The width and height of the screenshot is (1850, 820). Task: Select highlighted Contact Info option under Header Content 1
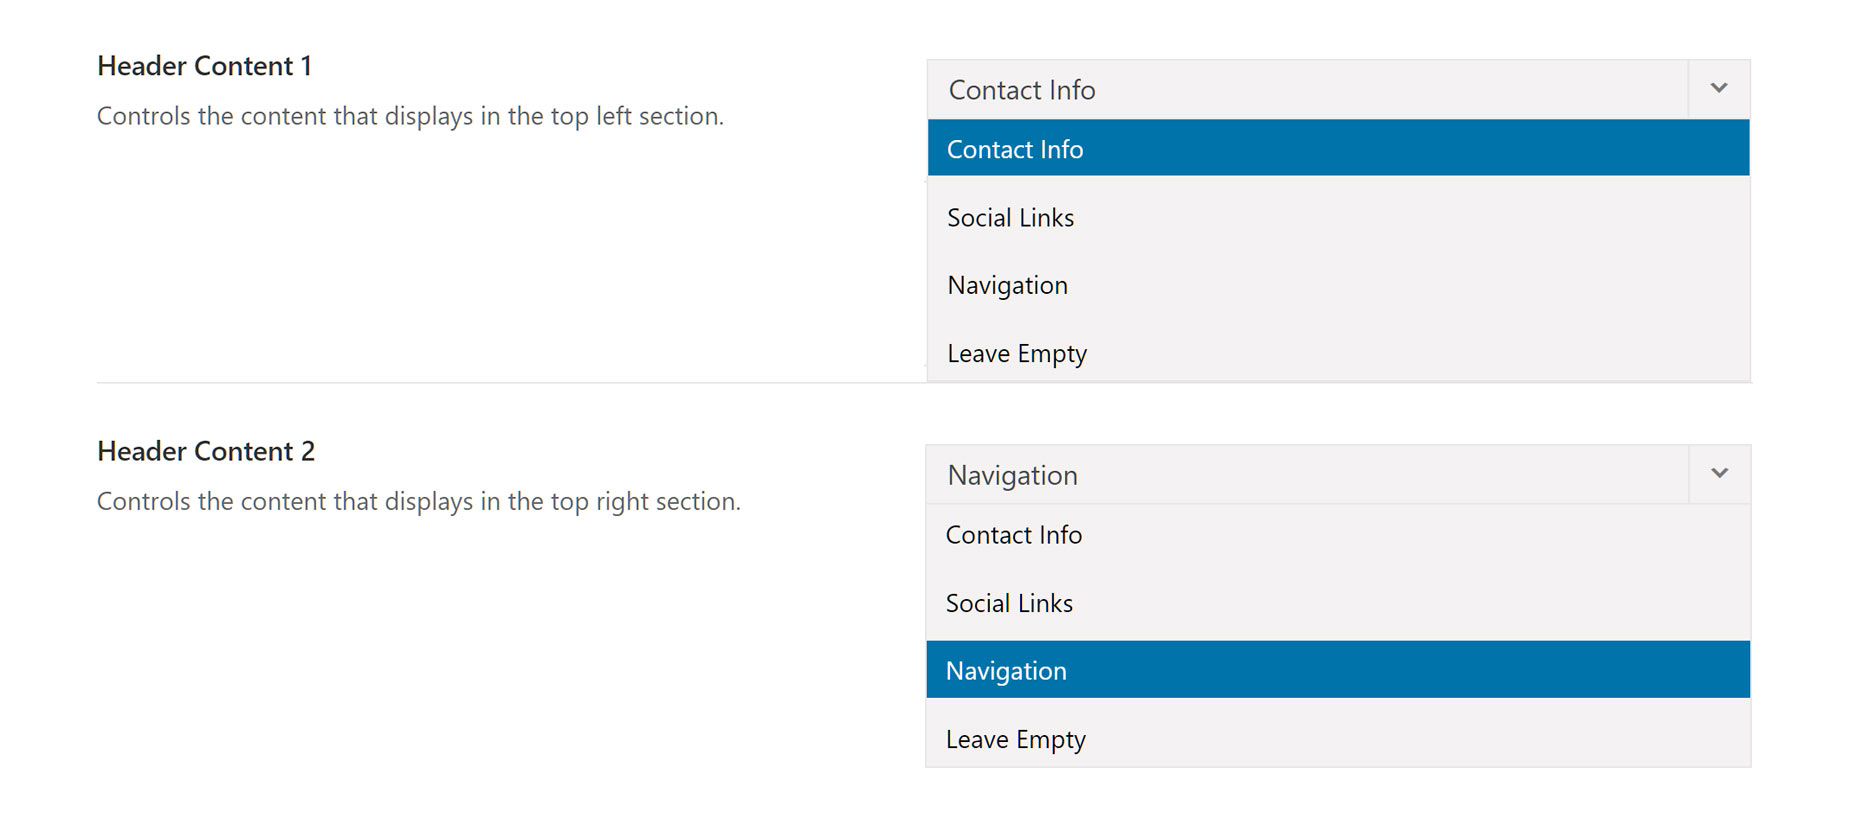(1339, 148)
